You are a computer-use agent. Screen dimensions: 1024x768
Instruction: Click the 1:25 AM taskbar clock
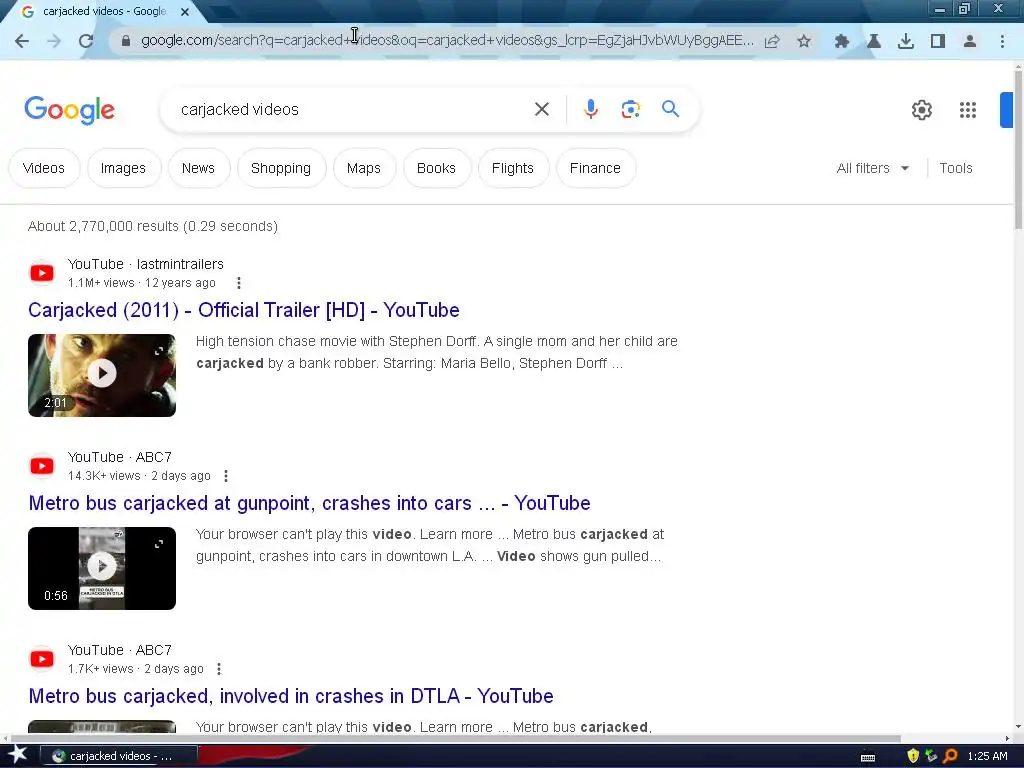pos(987,756)
